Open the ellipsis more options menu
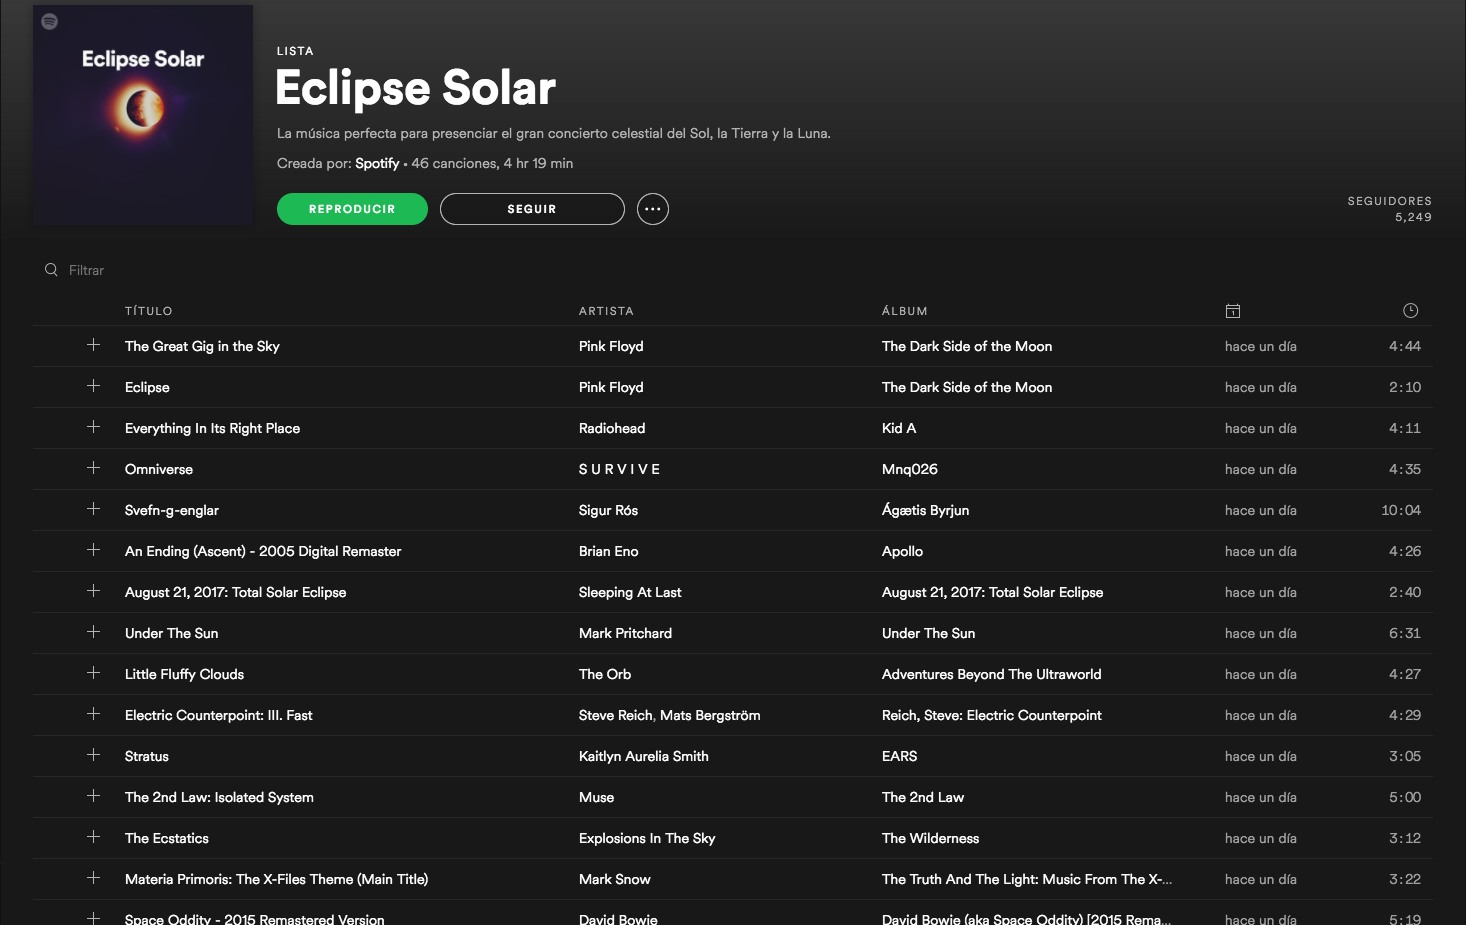This screenshot has width=1466, height=925. click(x=653, y=208)
